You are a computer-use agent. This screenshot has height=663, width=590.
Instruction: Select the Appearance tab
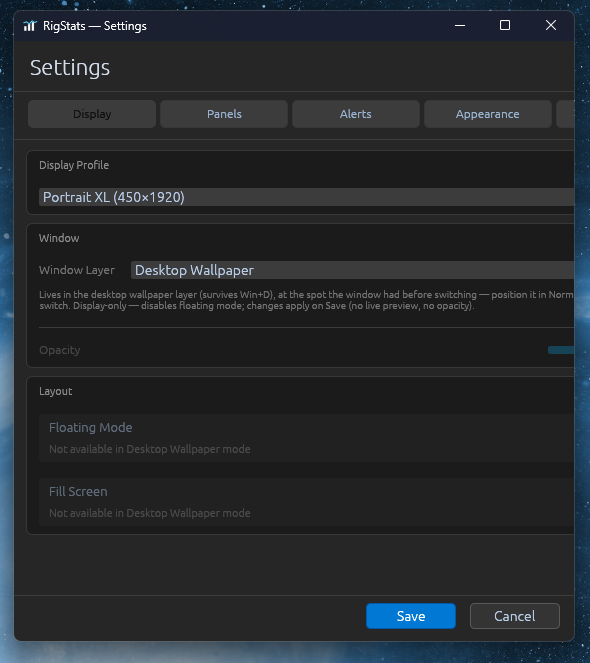488,114
